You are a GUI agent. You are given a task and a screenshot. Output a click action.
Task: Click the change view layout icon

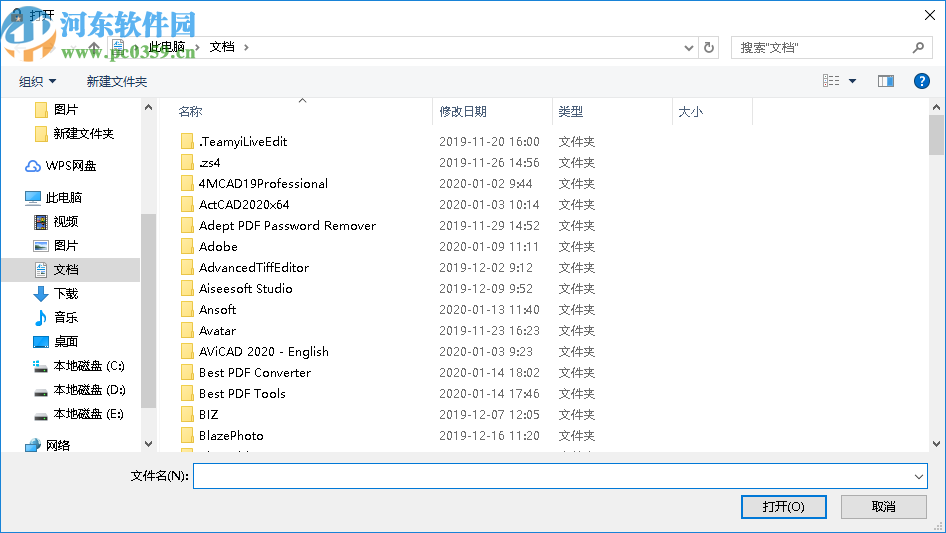831,81
